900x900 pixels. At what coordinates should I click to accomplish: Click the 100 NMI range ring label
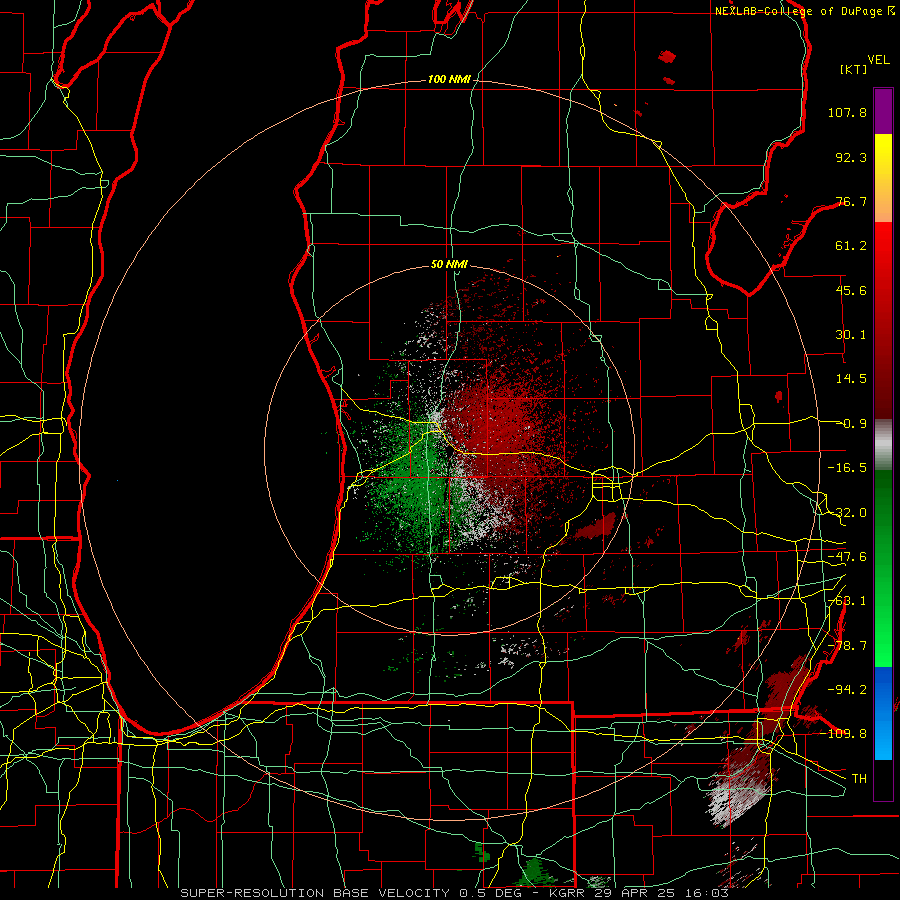[449, 79]
